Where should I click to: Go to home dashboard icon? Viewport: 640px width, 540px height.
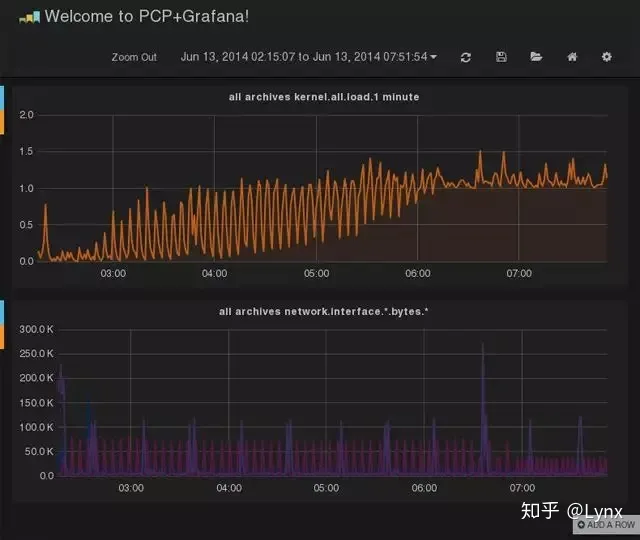pos(572,57)
